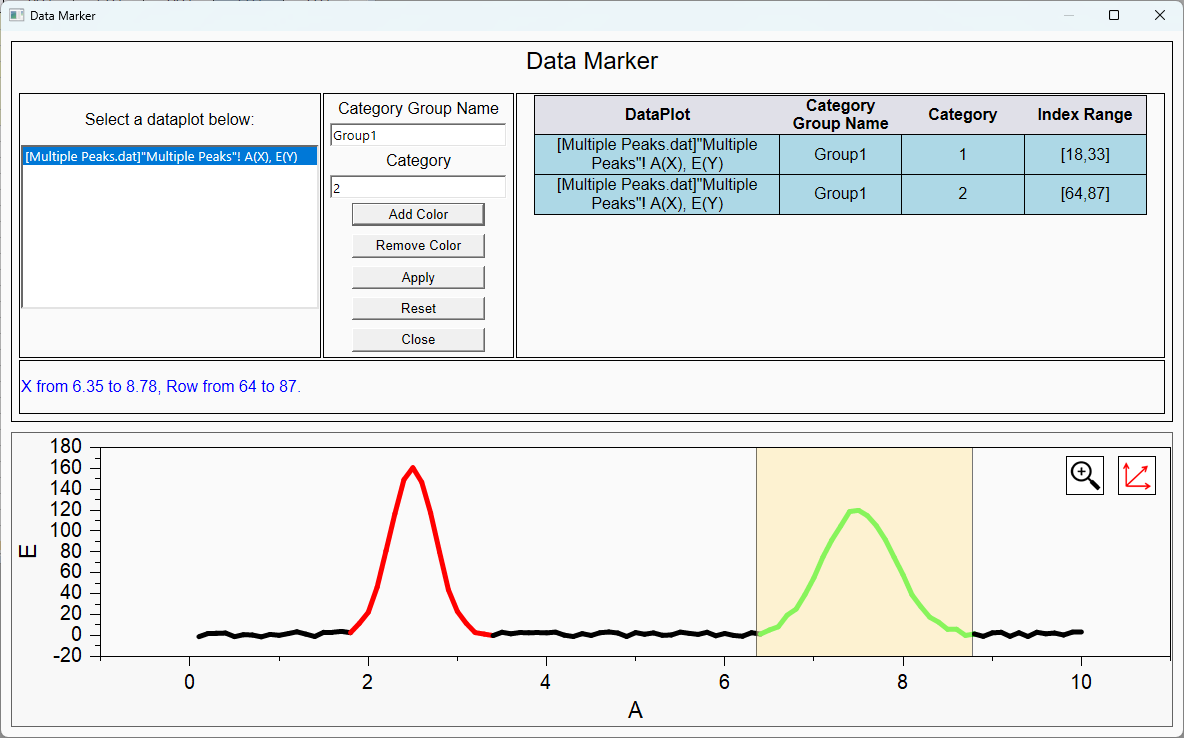
Task: Click the Close button below Reset
Action: coord(418,339)
